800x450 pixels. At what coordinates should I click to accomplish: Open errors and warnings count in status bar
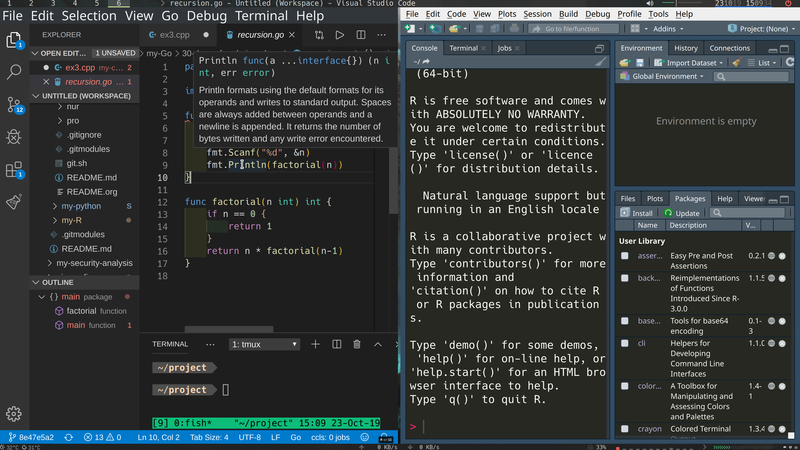point(102,437)
